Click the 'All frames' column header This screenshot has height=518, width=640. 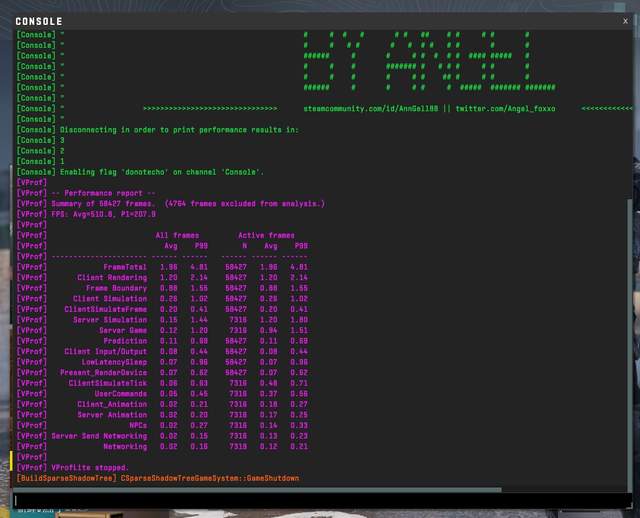pos(177,235)
